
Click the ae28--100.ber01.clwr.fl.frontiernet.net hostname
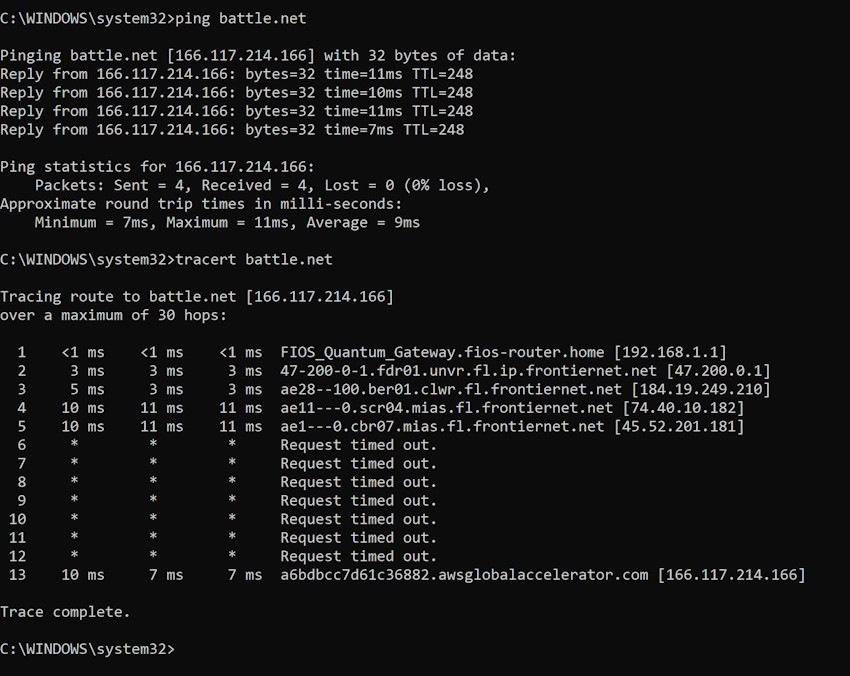[450, 389]
